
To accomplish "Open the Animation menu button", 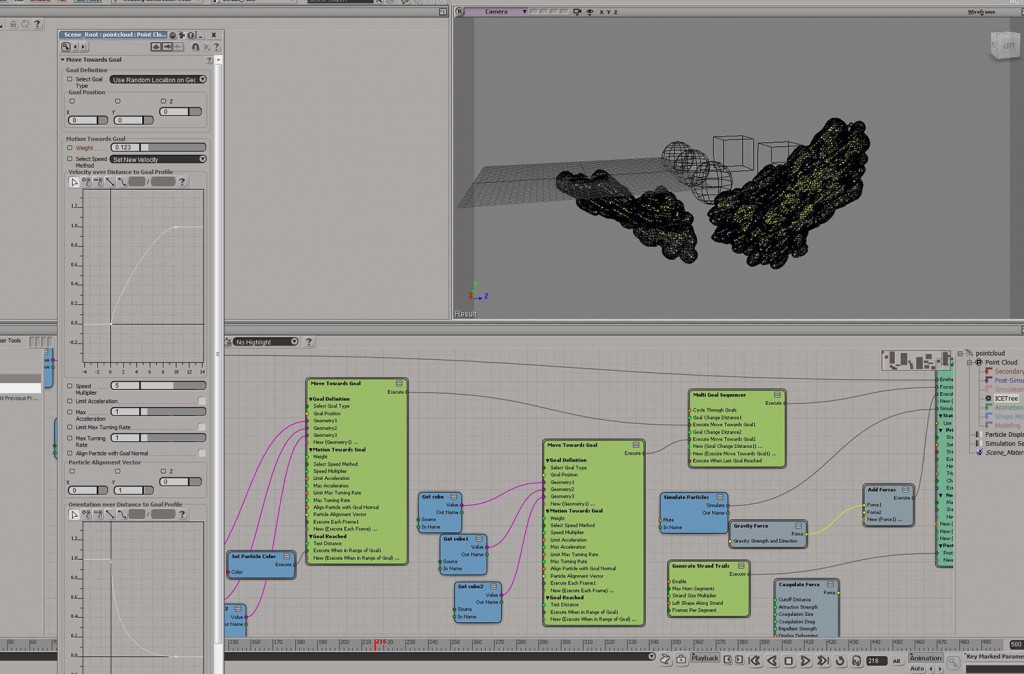I will (x=925, y=658).
